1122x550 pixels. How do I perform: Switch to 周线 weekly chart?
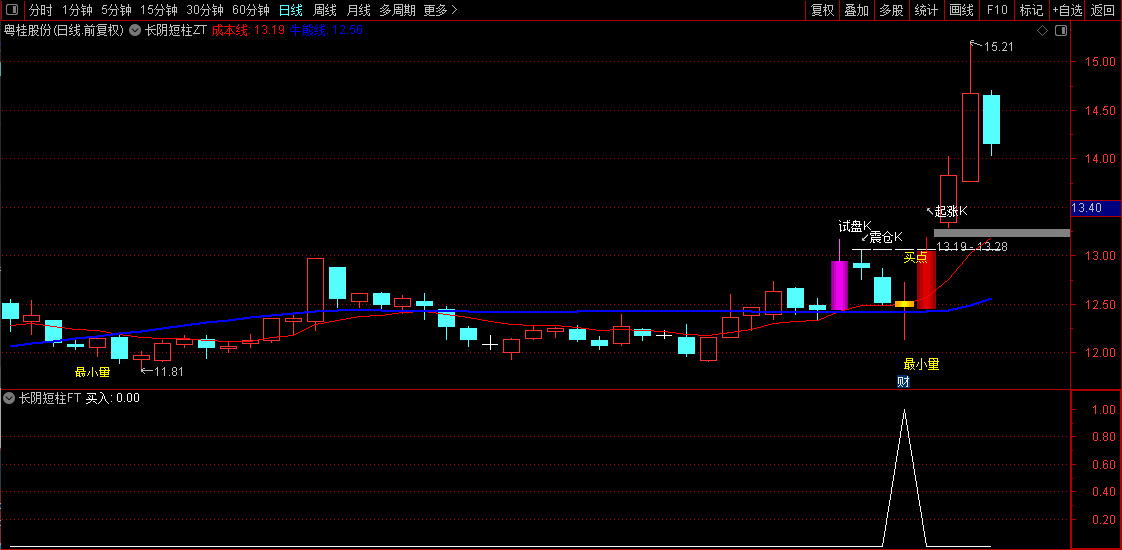(325, 10)
